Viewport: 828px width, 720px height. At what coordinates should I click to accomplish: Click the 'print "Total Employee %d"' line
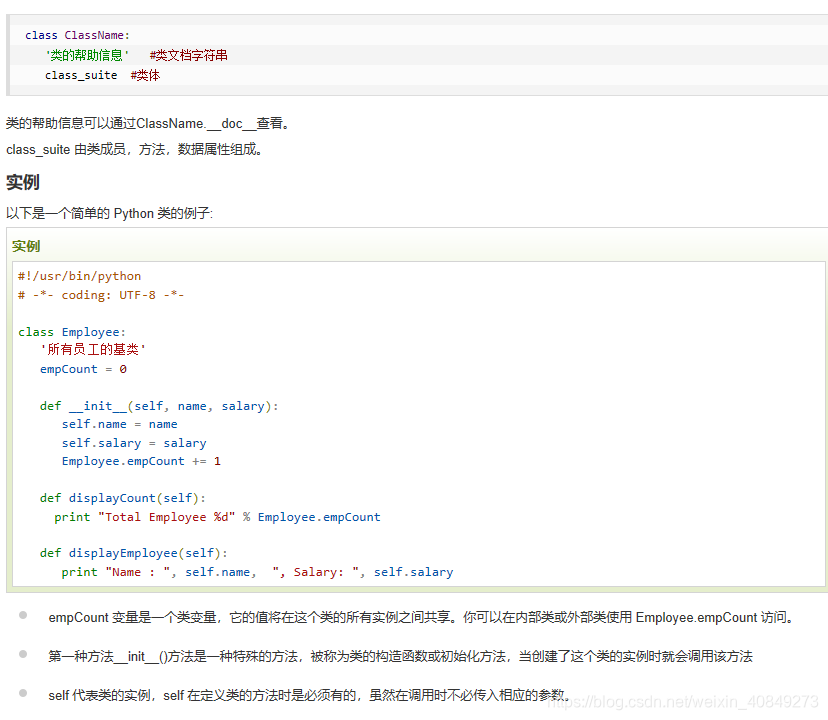(217, 517)
